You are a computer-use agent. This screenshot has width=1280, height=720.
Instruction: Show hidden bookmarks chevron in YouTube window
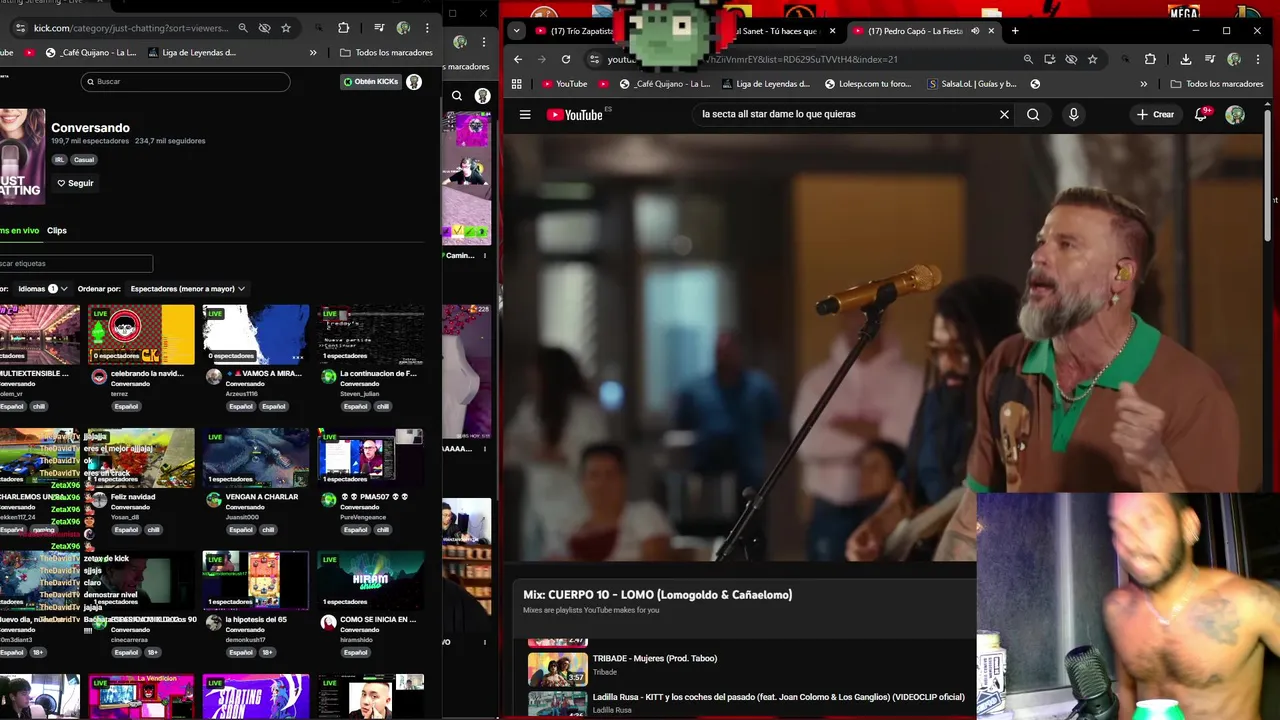[x=1143, y=84]
